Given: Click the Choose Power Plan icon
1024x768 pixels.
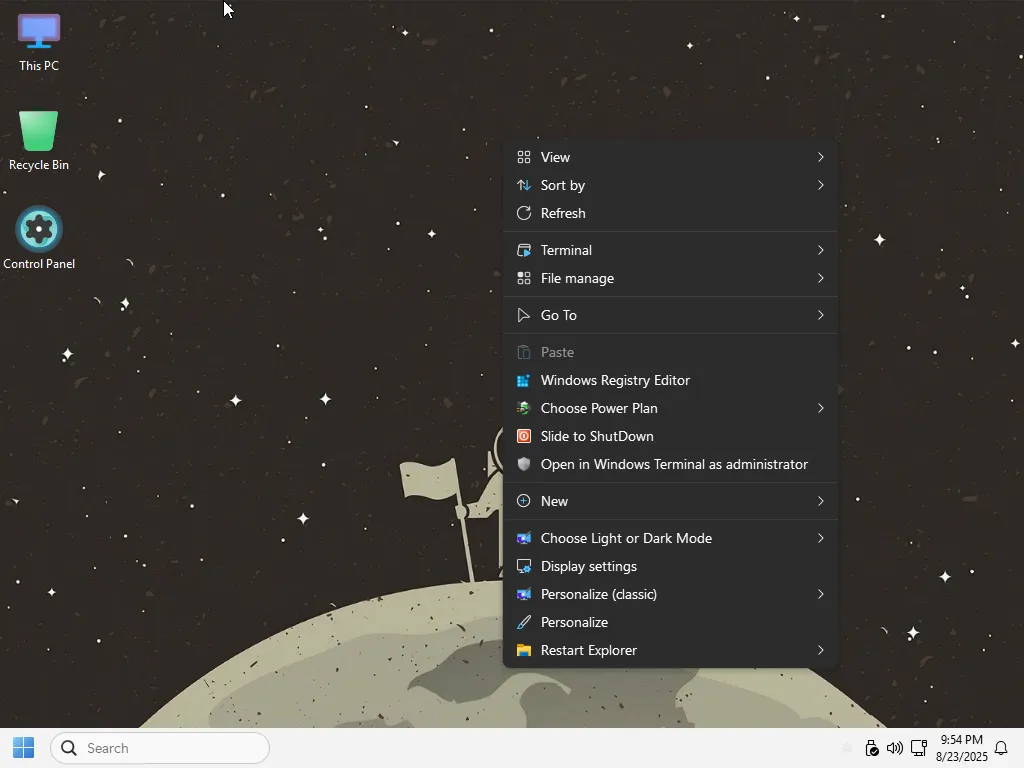Looking at the screenshot, I should [524, 408].
